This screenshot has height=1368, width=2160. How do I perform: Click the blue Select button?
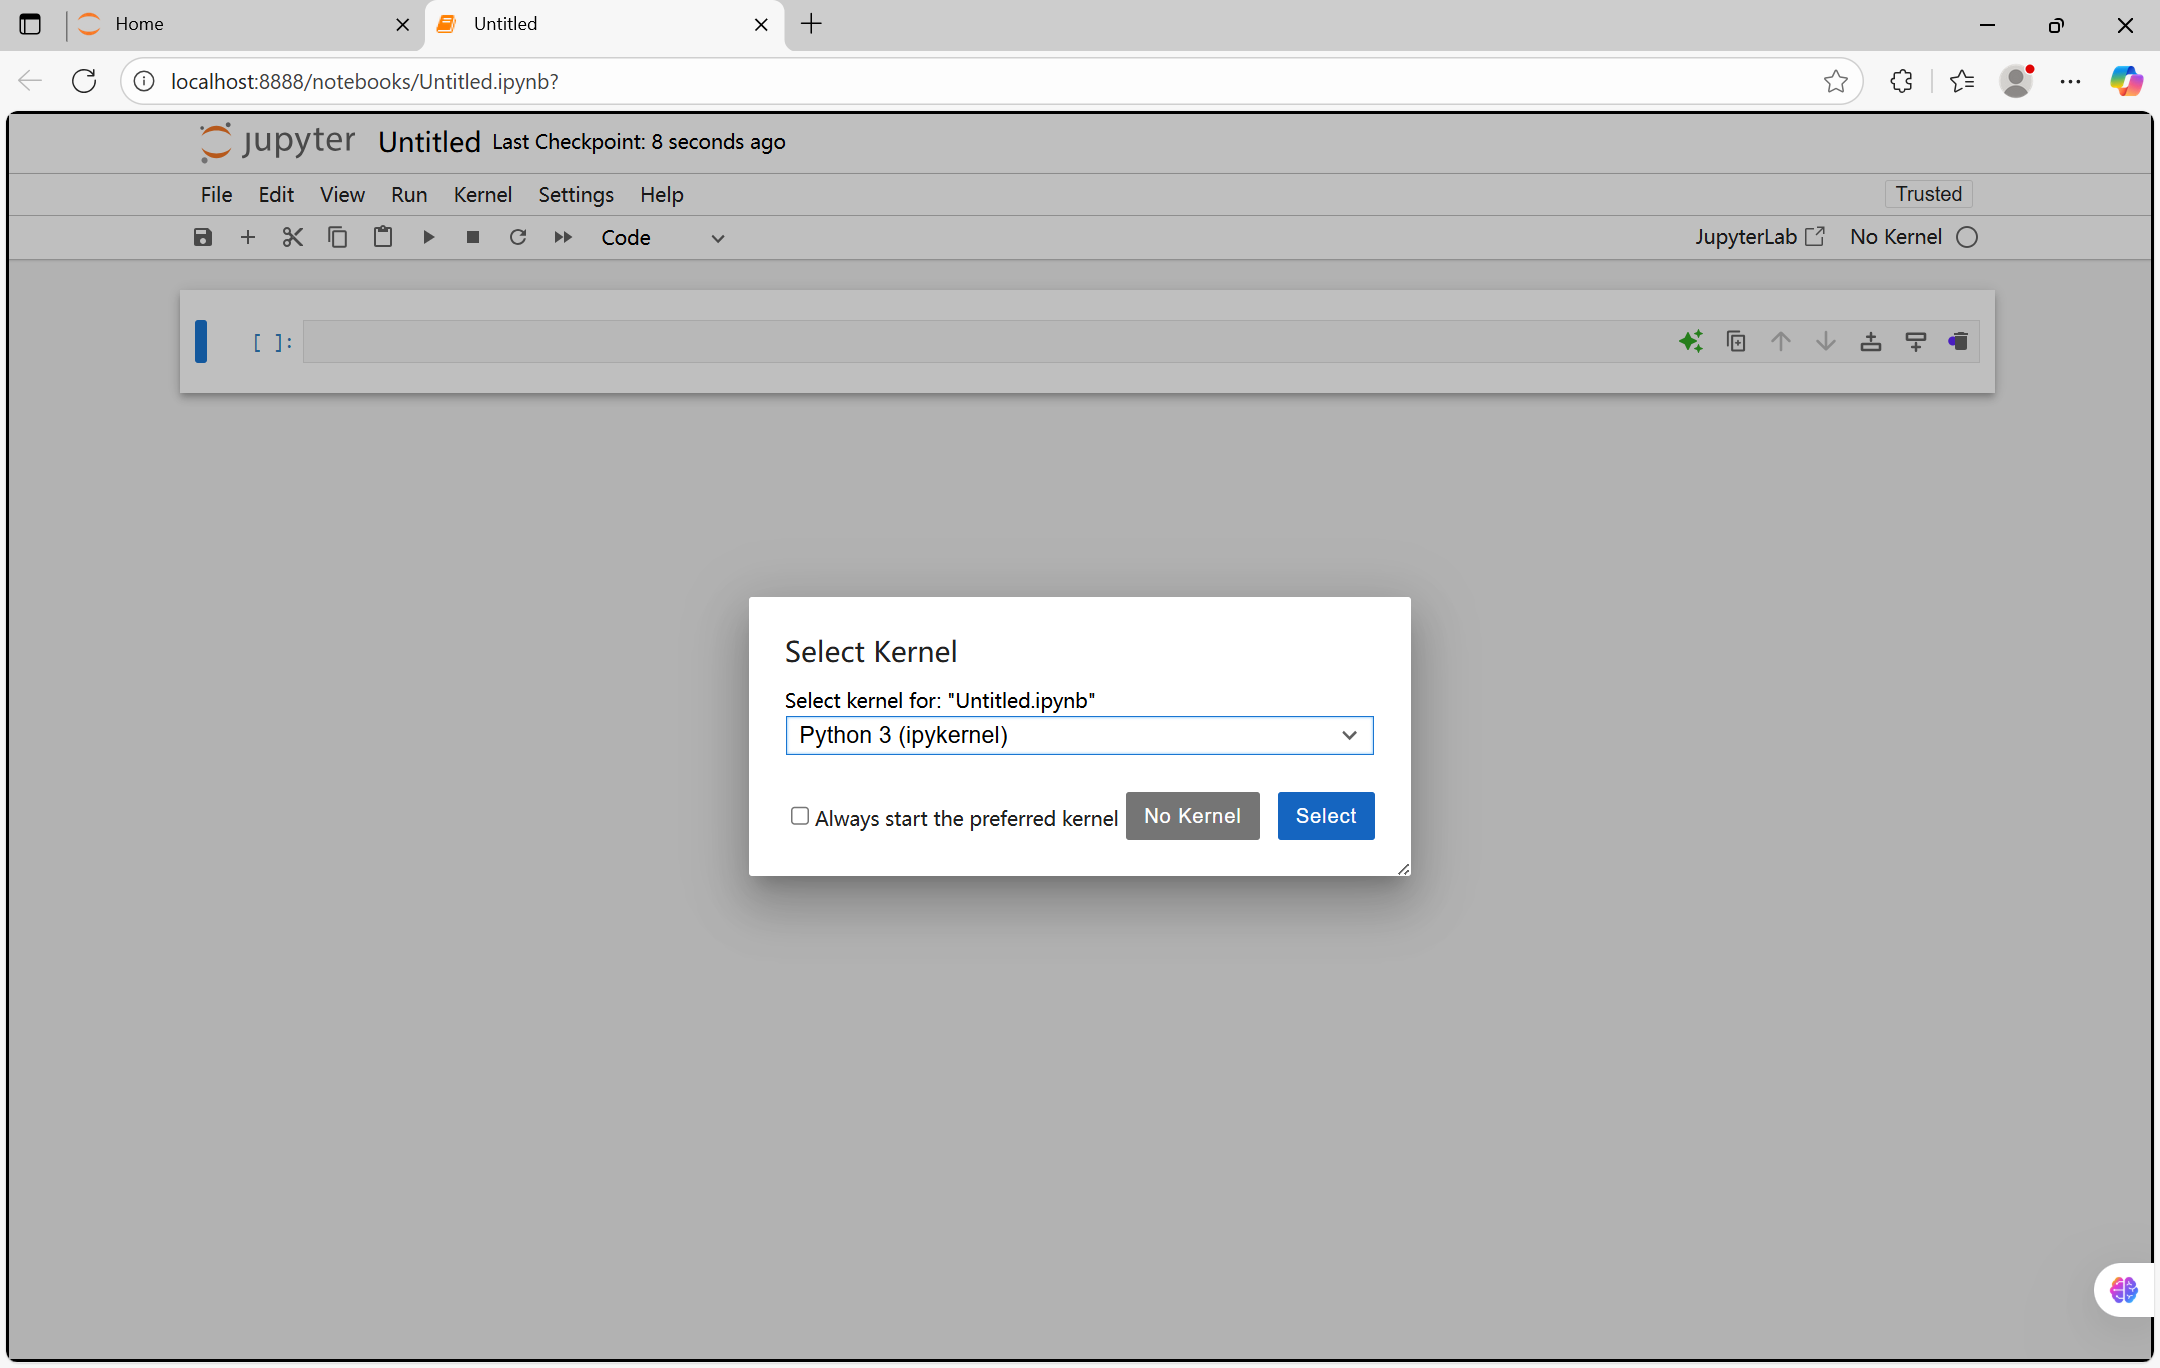[x=1326, y=816]
